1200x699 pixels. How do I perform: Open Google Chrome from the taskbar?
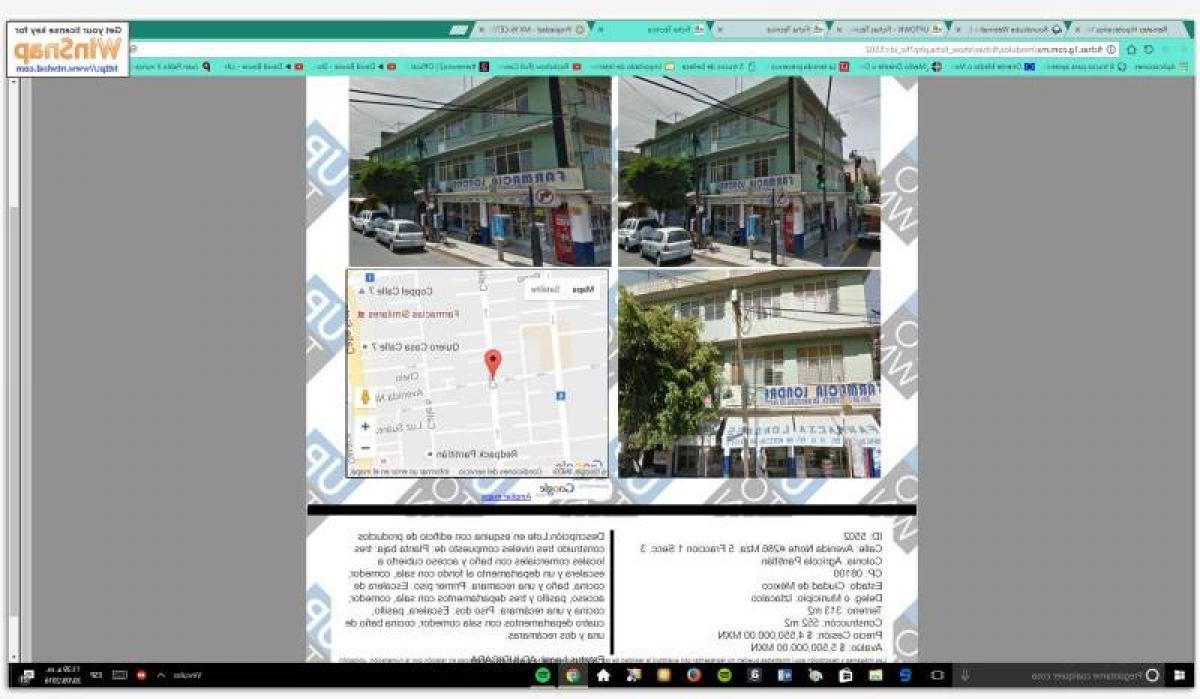pyautogui.click(x=573, y=675)
